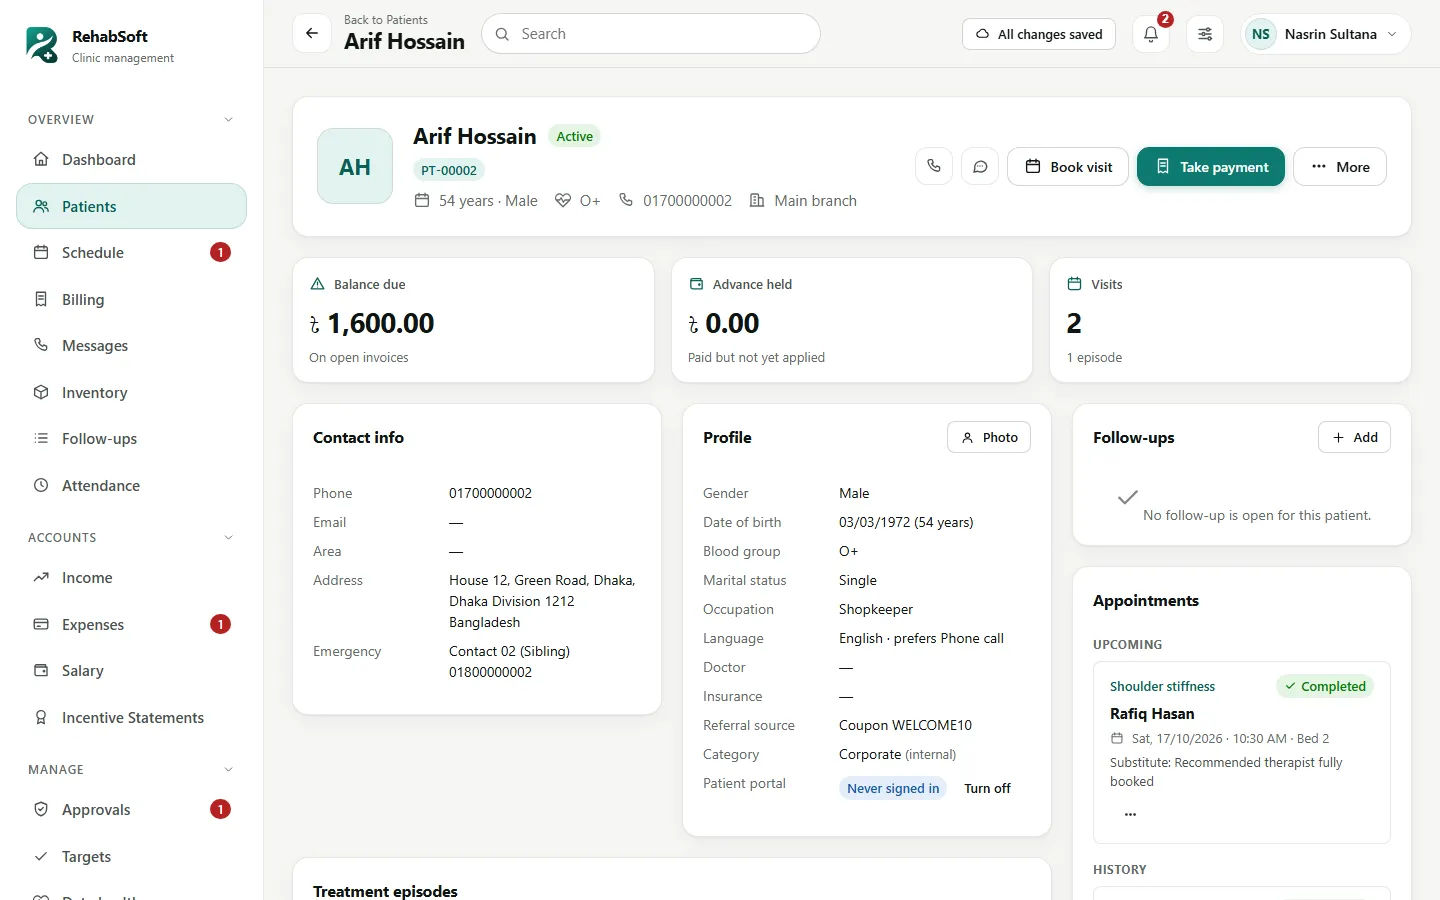Viewport: 1440px width, 900px height.
Task: Open Nasrin Sultana account dropdown
Action: coord(1326,34)
